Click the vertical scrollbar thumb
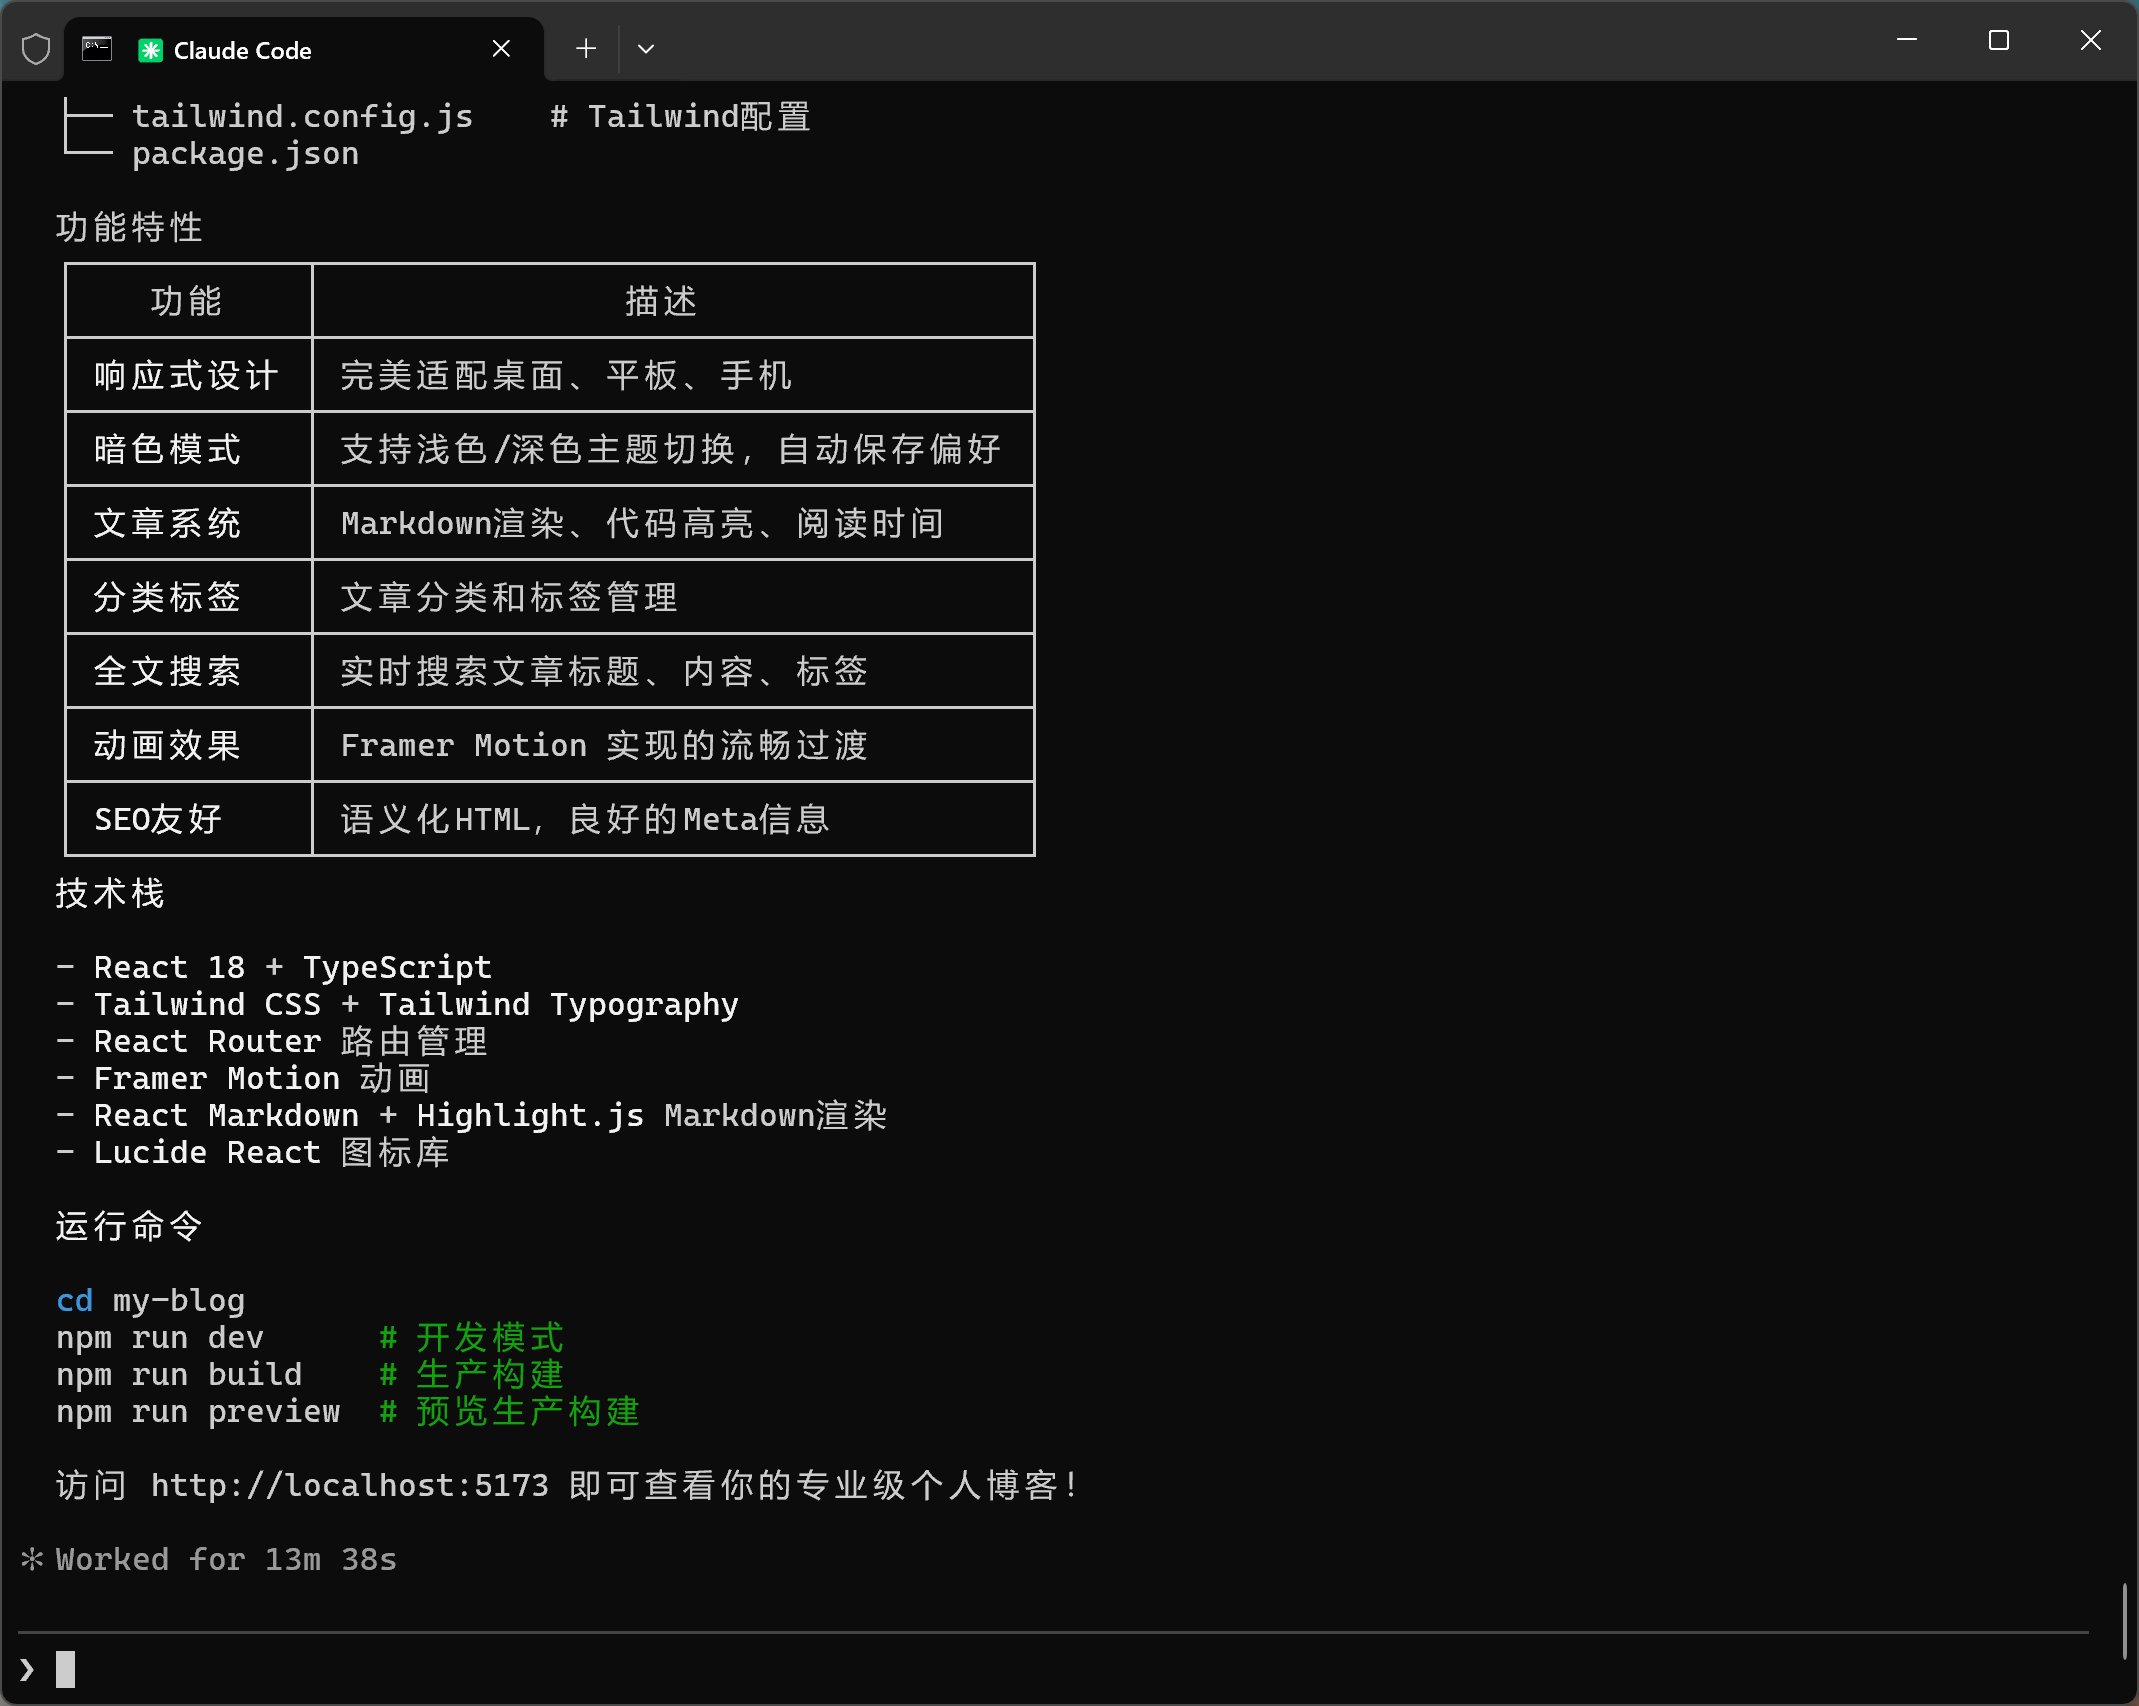 [2125, 1621]
